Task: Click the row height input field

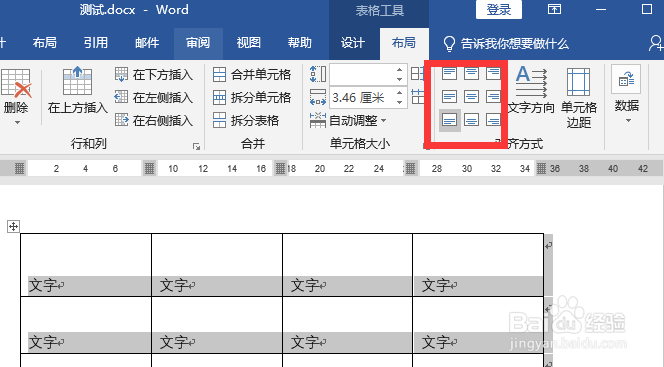Action: pos(362,75)
